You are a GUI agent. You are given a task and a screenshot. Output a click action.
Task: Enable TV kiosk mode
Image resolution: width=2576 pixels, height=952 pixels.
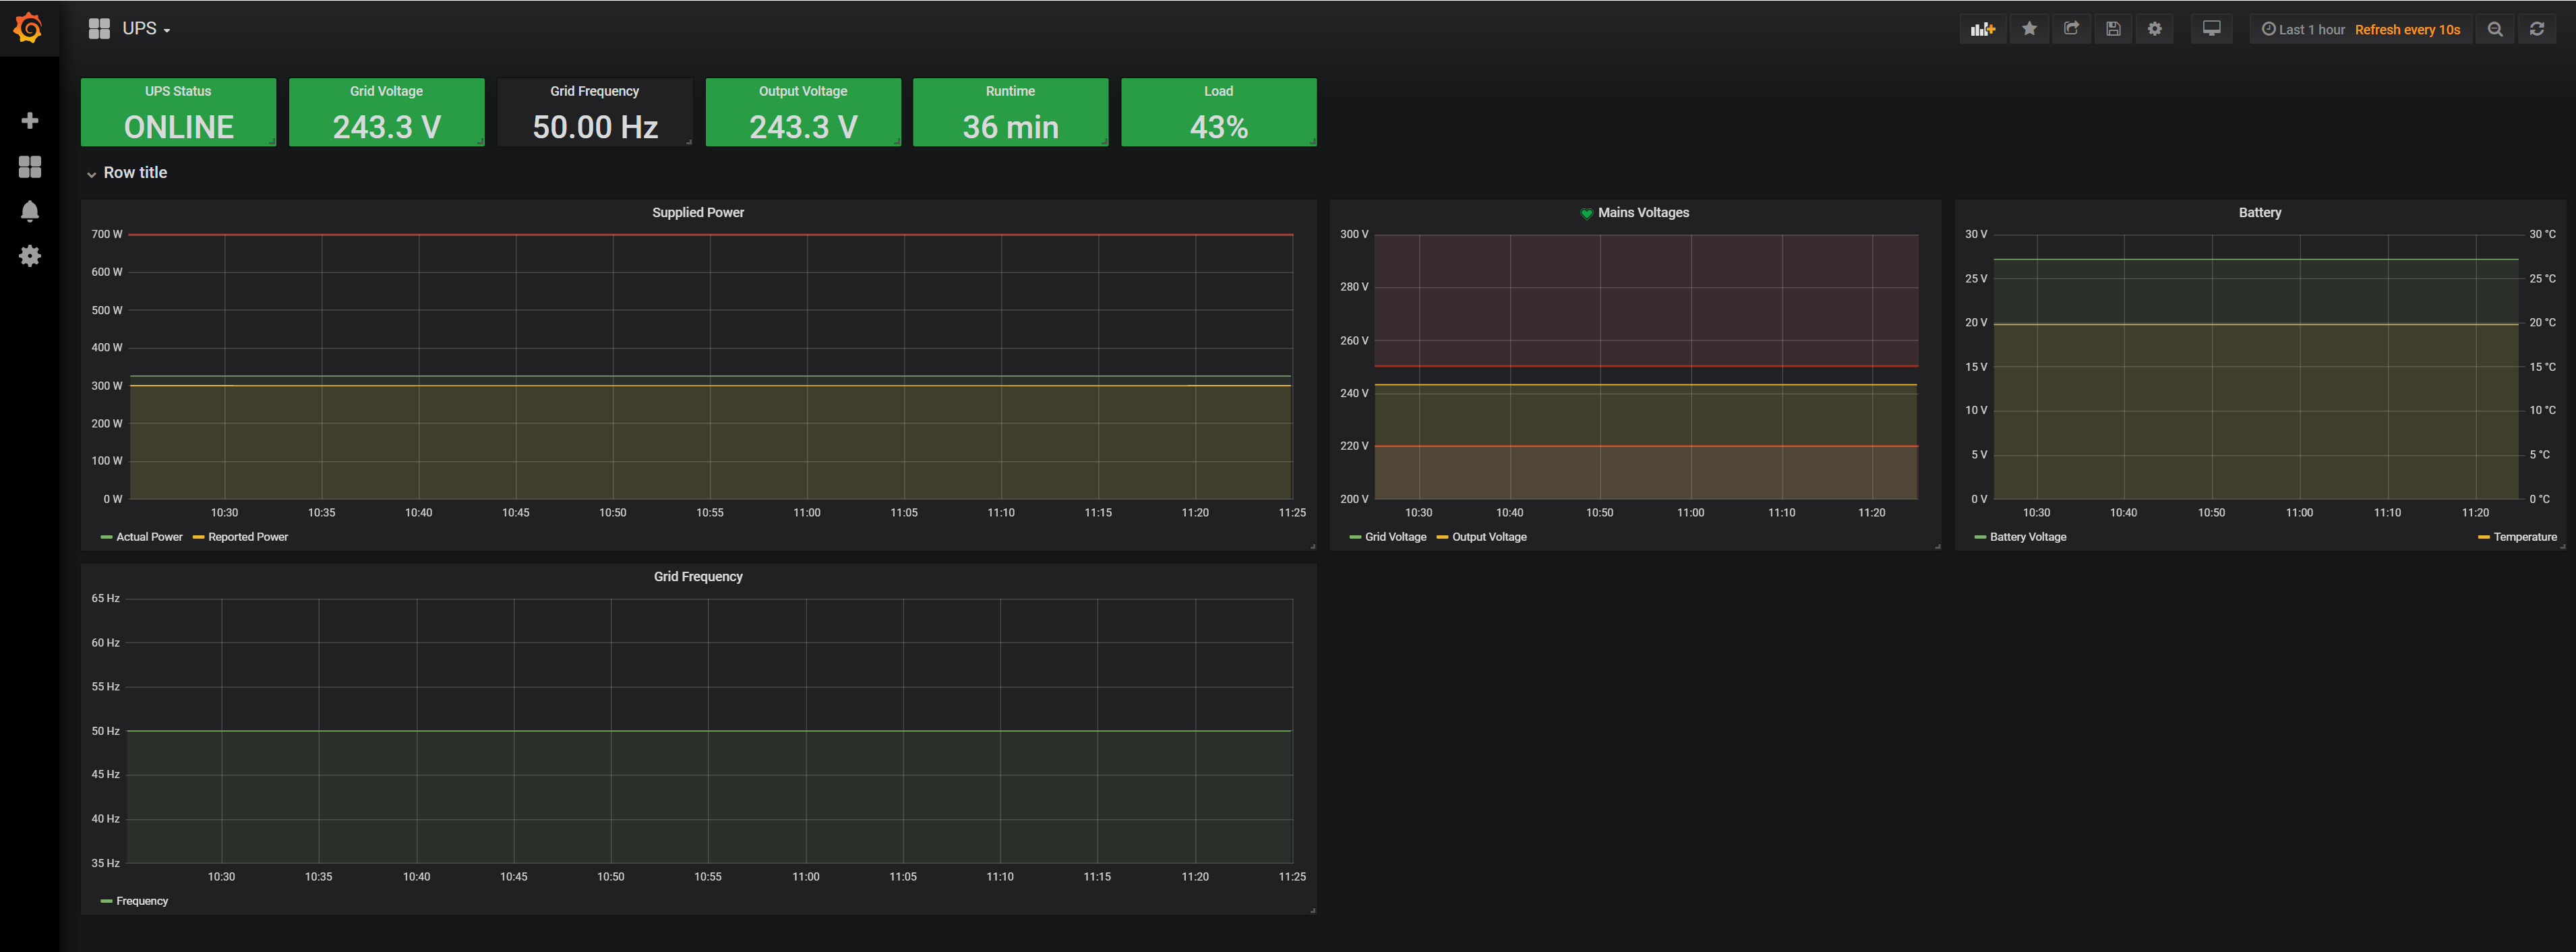point(2211,28)
